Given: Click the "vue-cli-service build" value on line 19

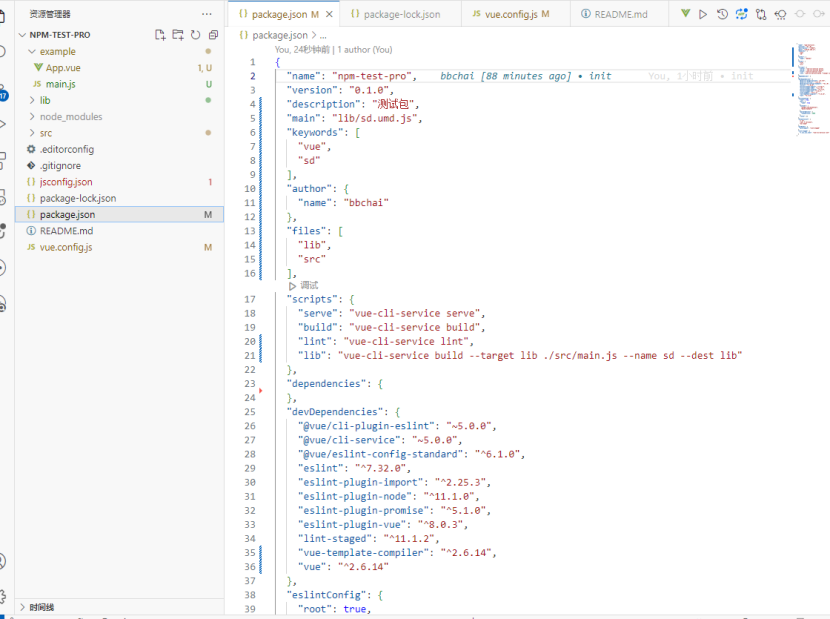Looking at the screenshot, I should (x=415, y=327).
